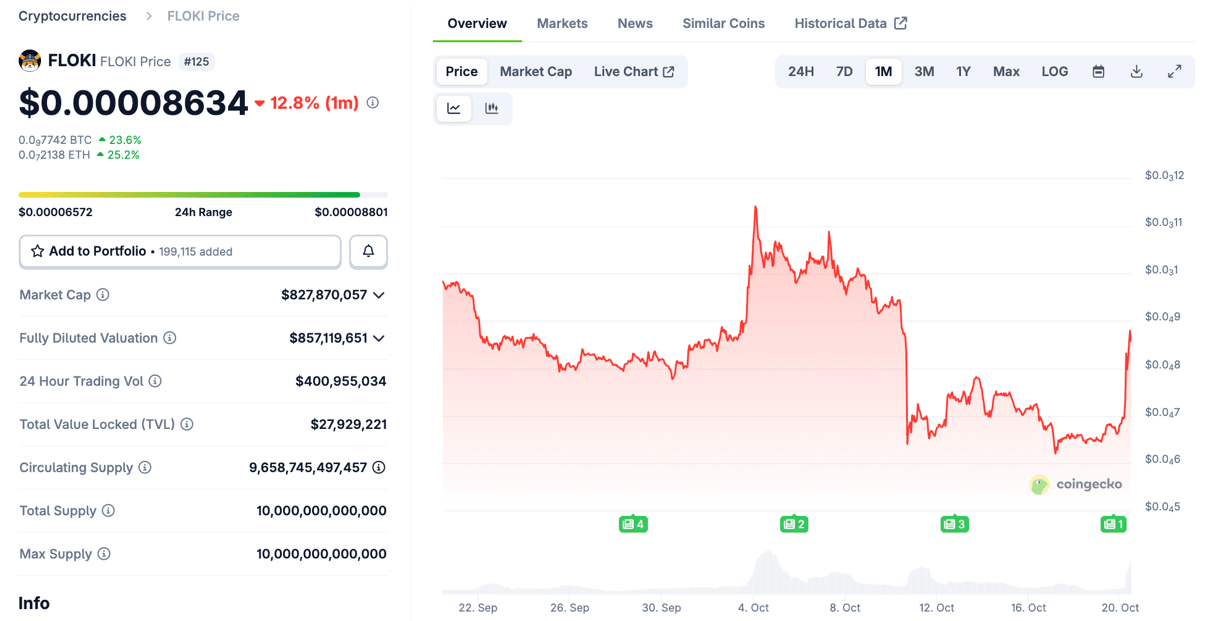Expand chart to fullscreen view
The image size is (1215, 621).
tap(1174, 72)
